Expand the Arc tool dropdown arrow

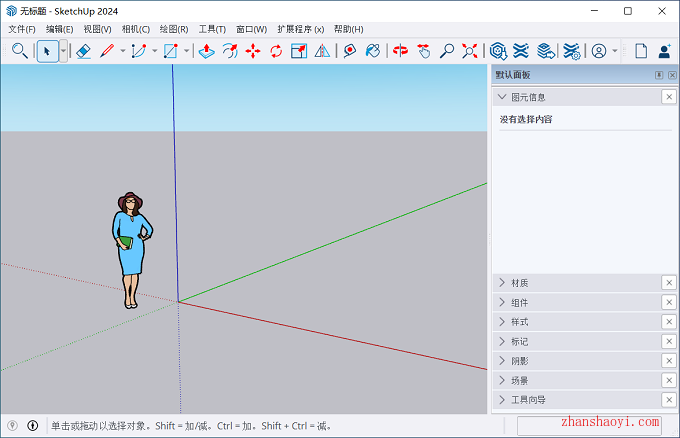155,51
